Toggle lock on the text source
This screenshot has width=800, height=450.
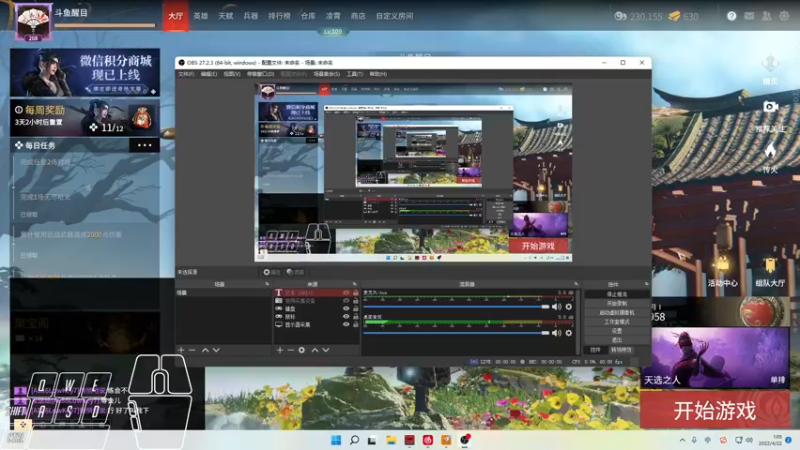coord(356,293)
